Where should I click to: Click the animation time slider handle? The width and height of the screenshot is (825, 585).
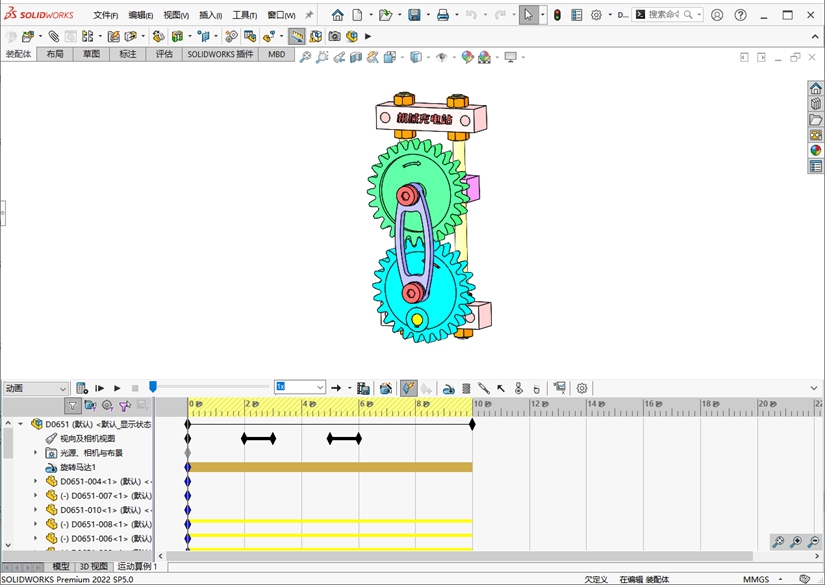(153, 387)
